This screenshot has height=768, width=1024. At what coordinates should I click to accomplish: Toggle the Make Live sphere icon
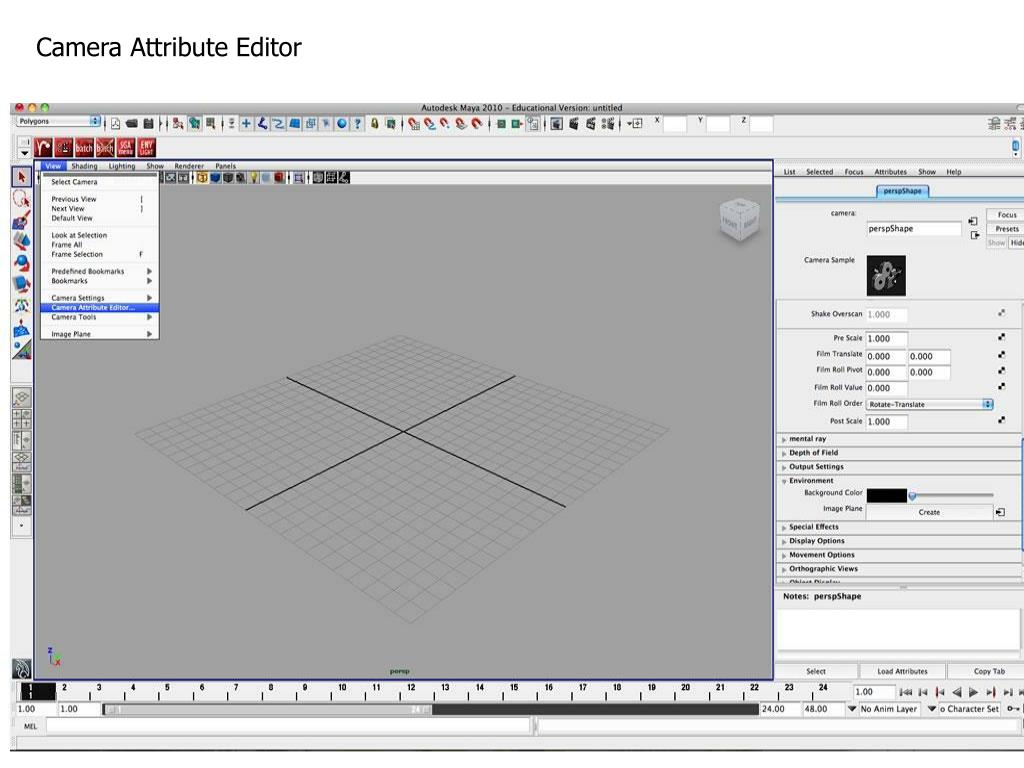[x=342, y=123]
